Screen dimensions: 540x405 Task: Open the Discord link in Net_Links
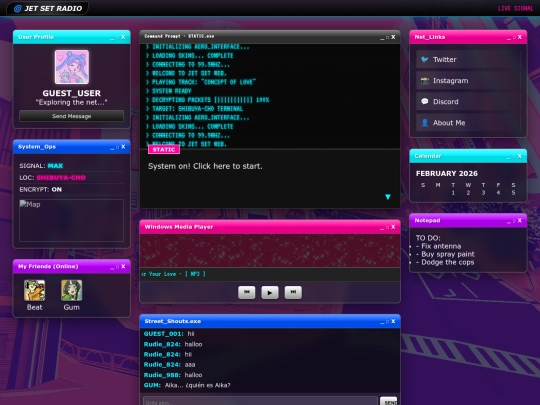tap(468, 102)
